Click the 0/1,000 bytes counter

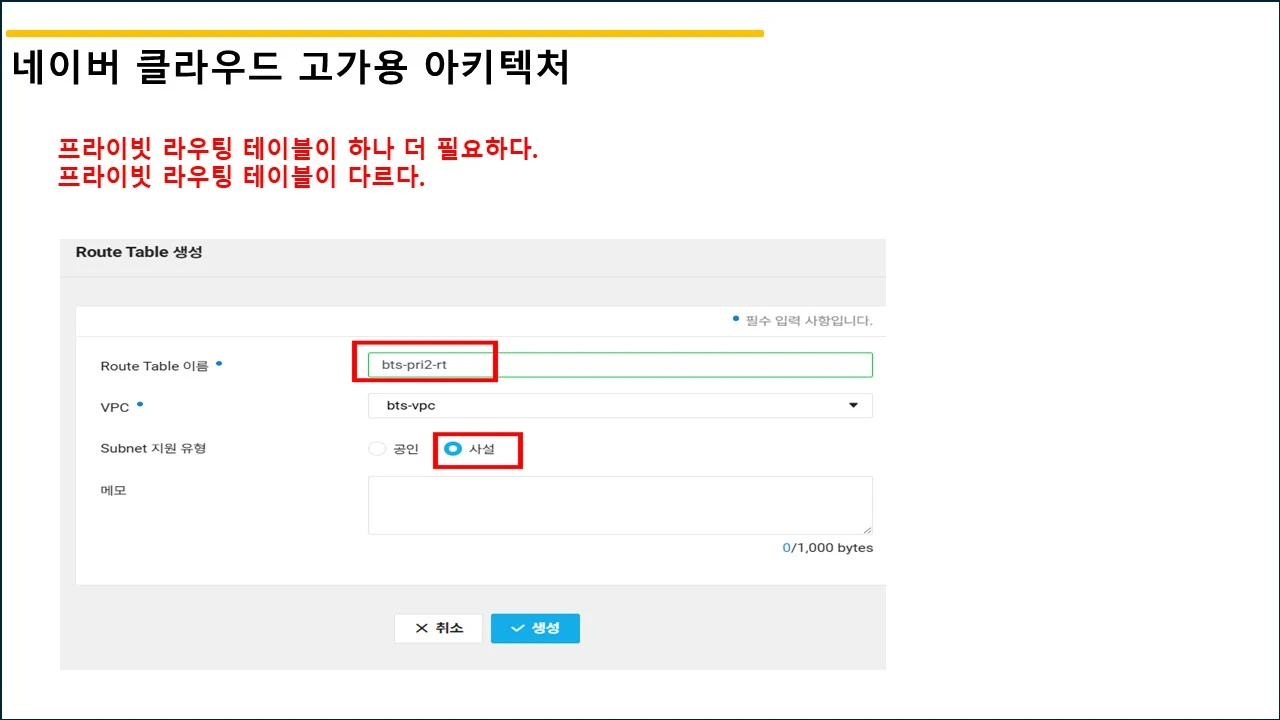click(x=828, y=548)
